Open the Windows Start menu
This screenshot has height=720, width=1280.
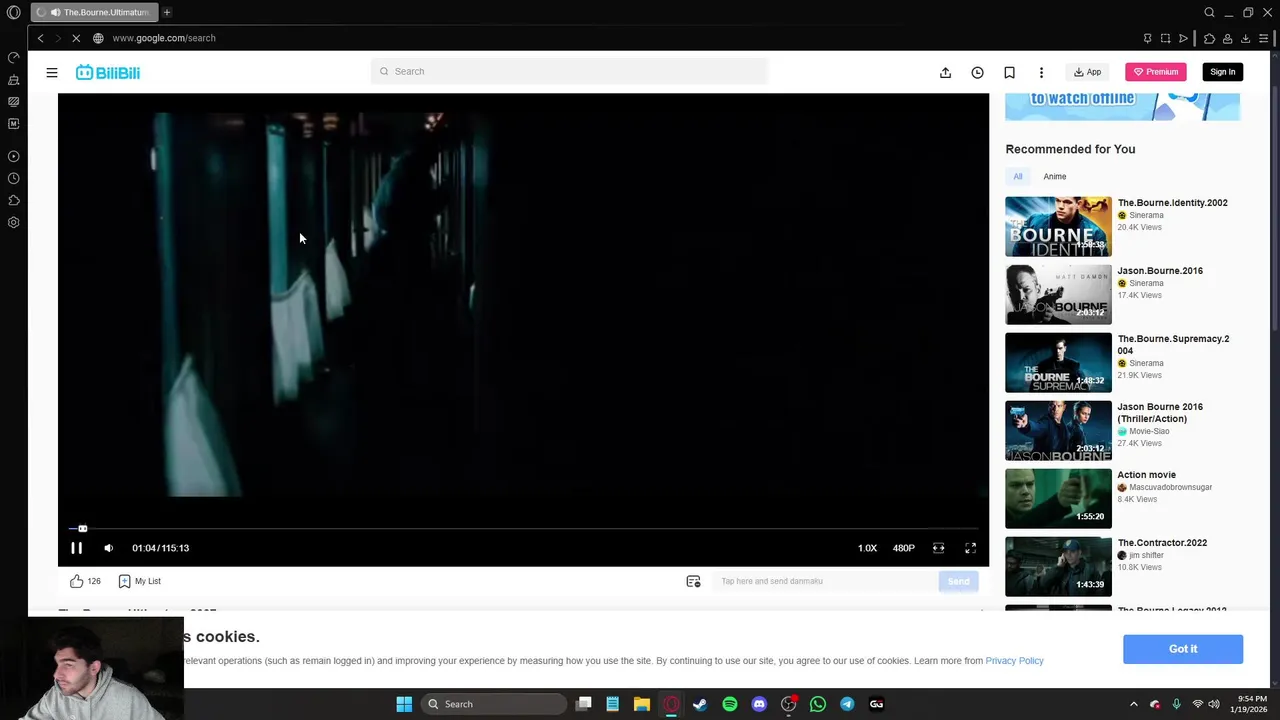point(404,704)
